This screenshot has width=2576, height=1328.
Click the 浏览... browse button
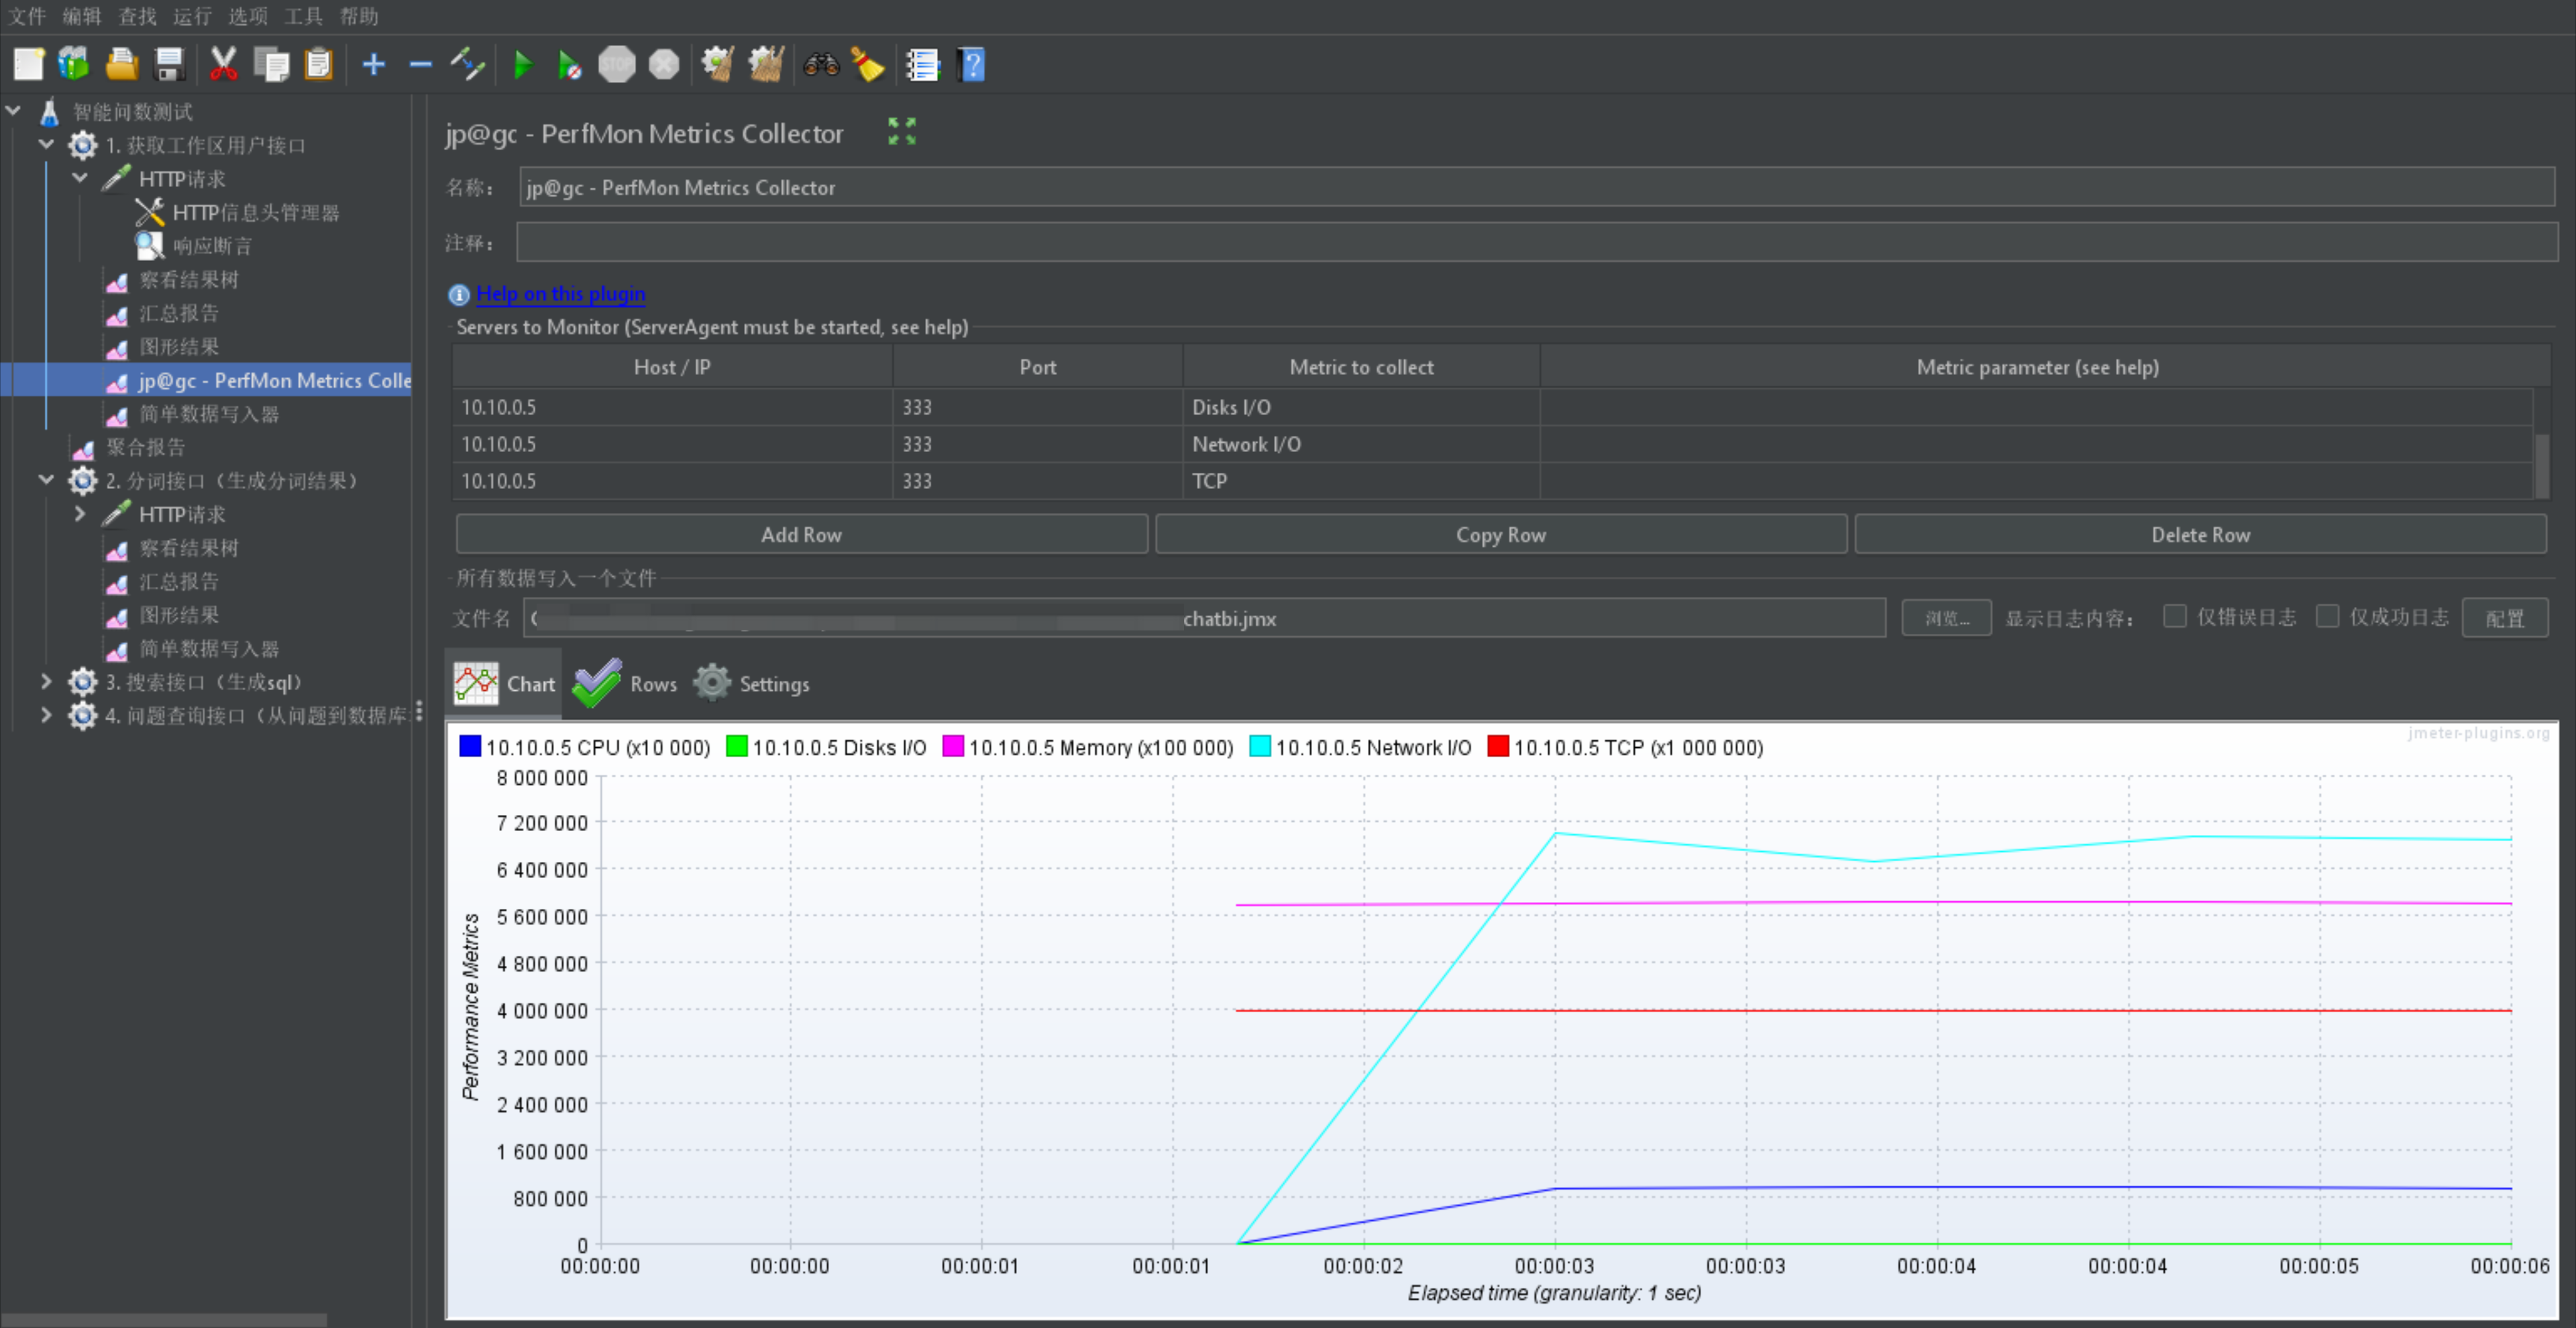1946,618
